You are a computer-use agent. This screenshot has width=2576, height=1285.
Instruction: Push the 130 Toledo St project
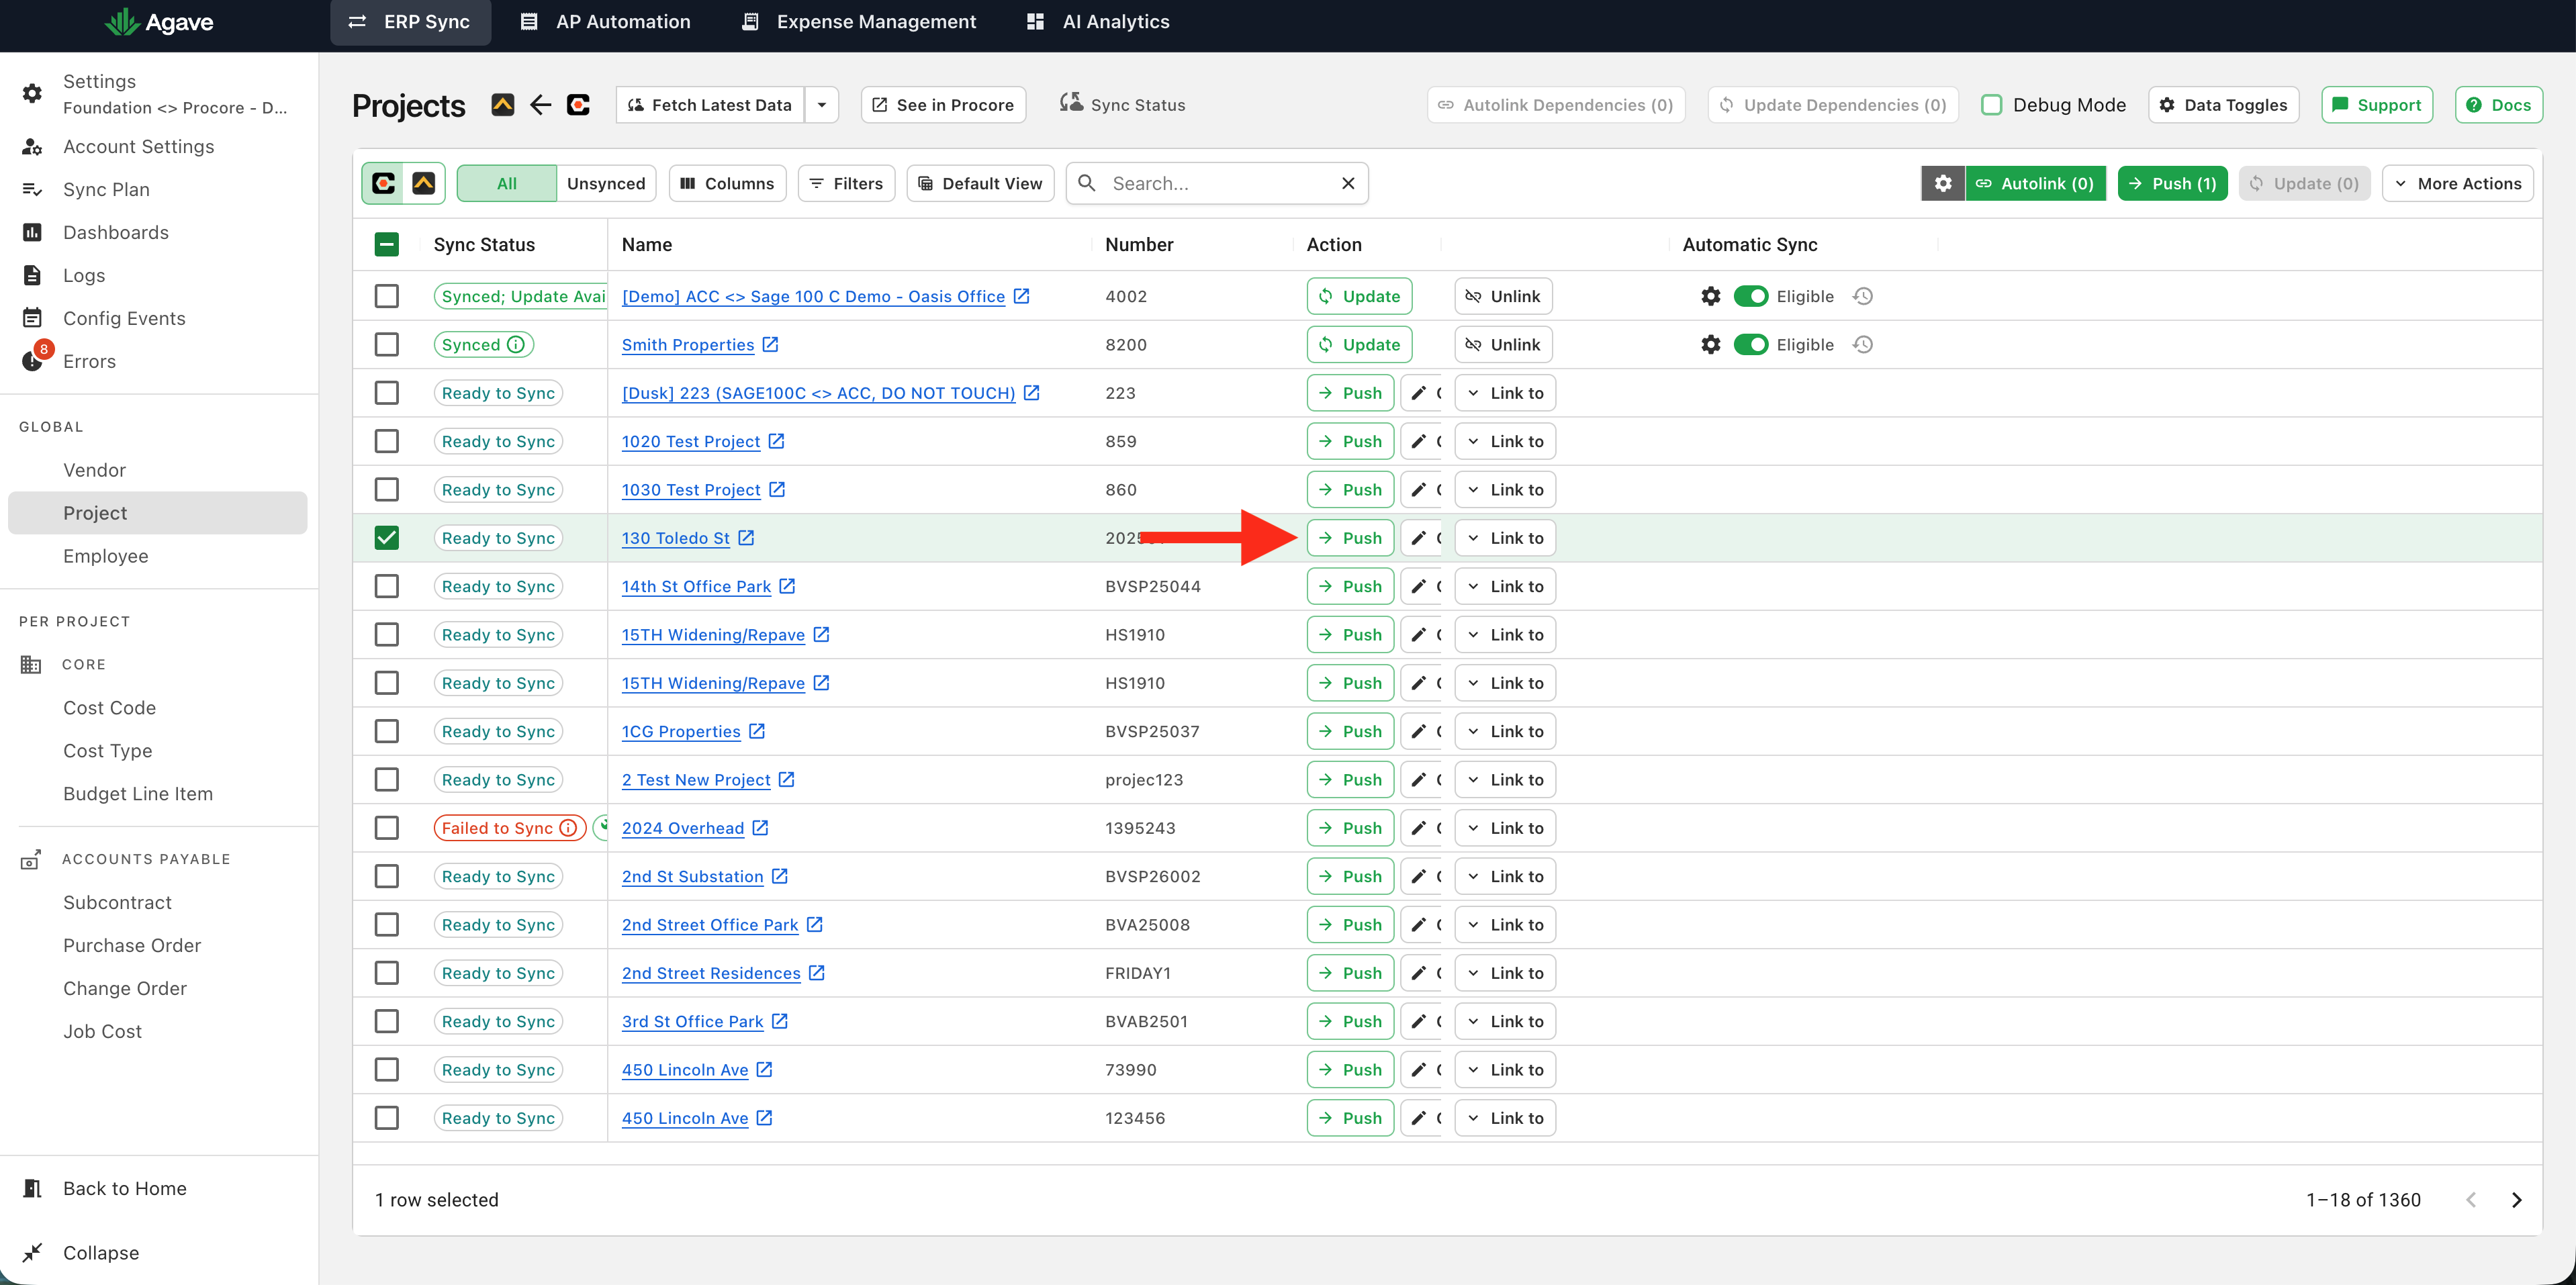pos(1350,538)
